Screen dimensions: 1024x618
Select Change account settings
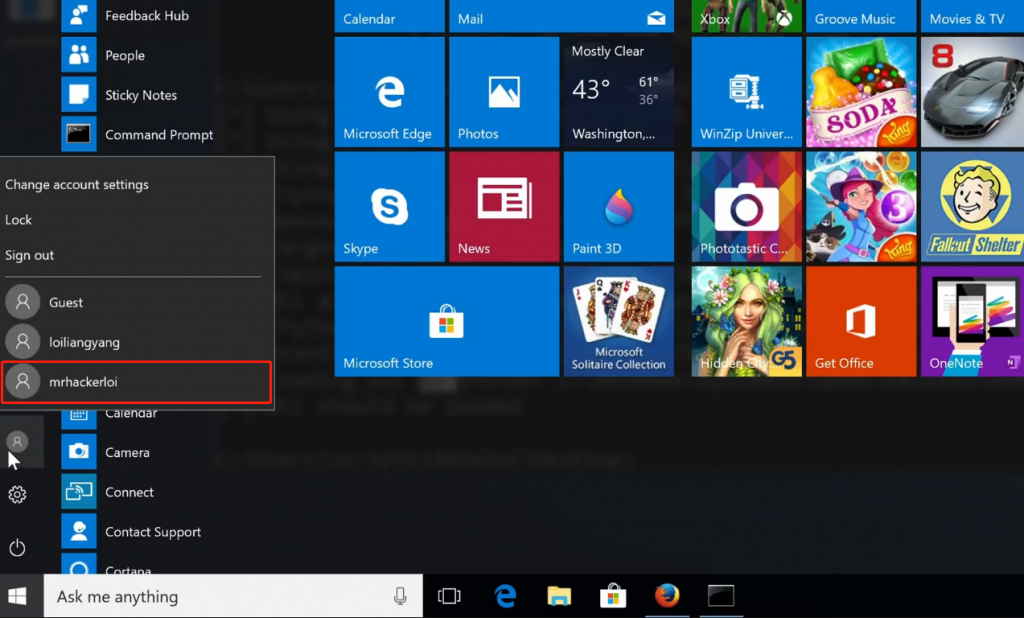pyautogui.click(x=77, y=185)
